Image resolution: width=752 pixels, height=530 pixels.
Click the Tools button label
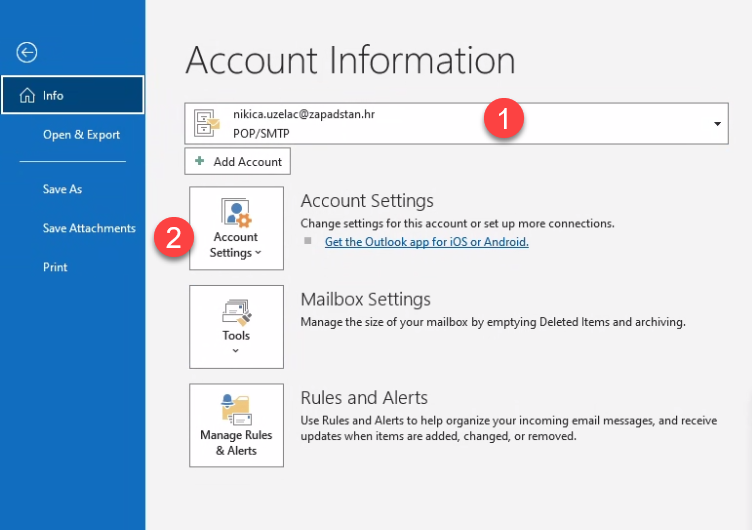click(236, 335)
